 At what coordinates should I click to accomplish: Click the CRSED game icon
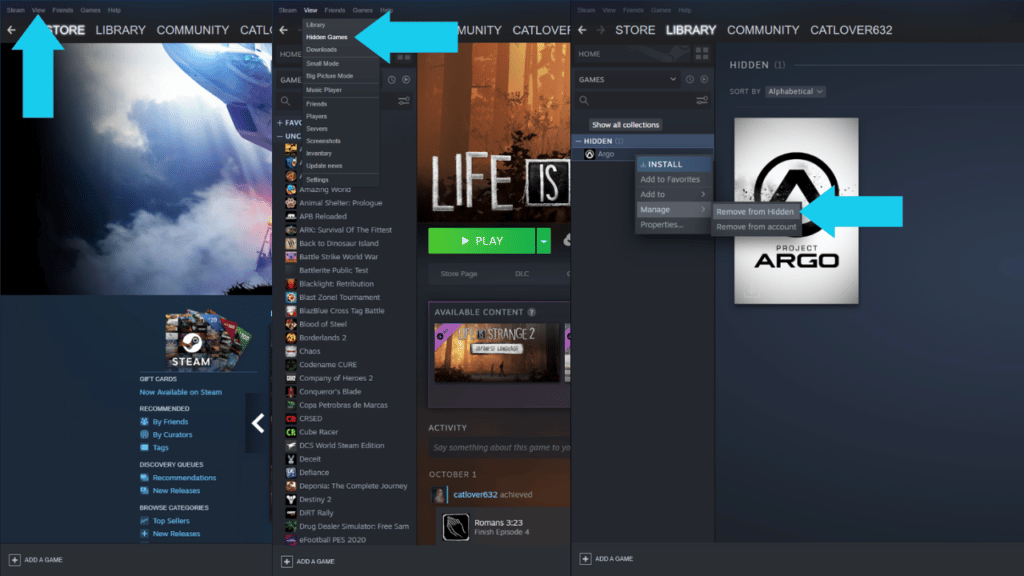pos(291,419)
